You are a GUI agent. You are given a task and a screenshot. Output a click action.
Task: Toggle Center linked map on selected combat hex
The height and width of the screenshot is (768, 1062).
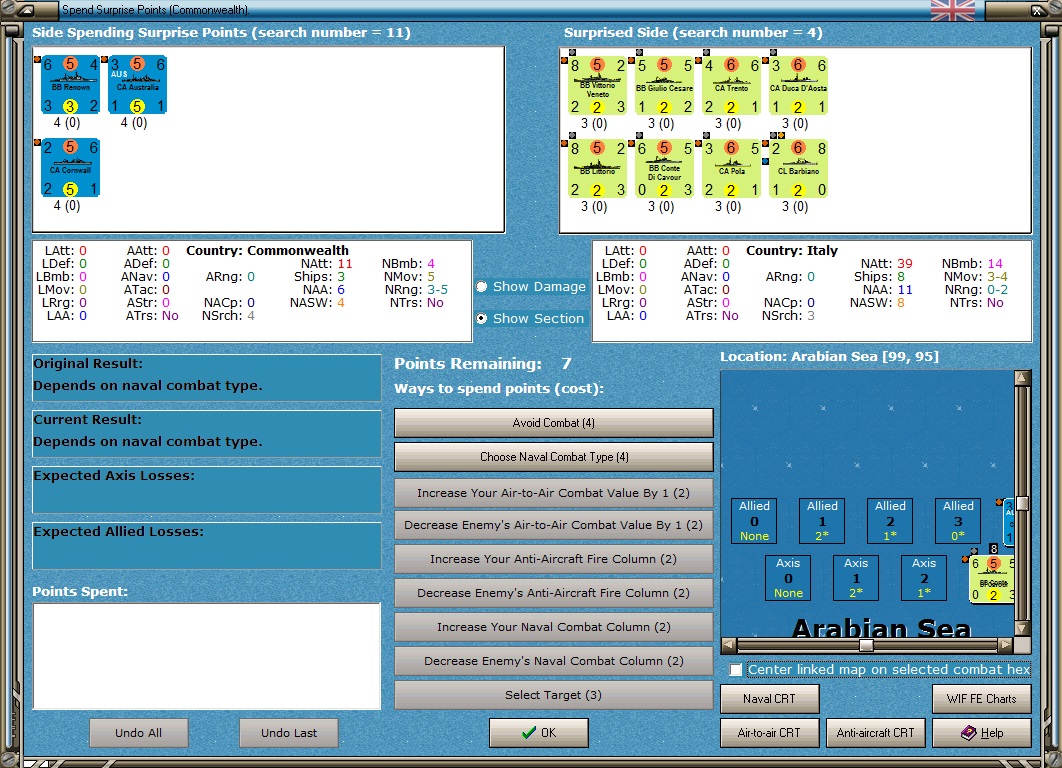click(x=736, y=670)
